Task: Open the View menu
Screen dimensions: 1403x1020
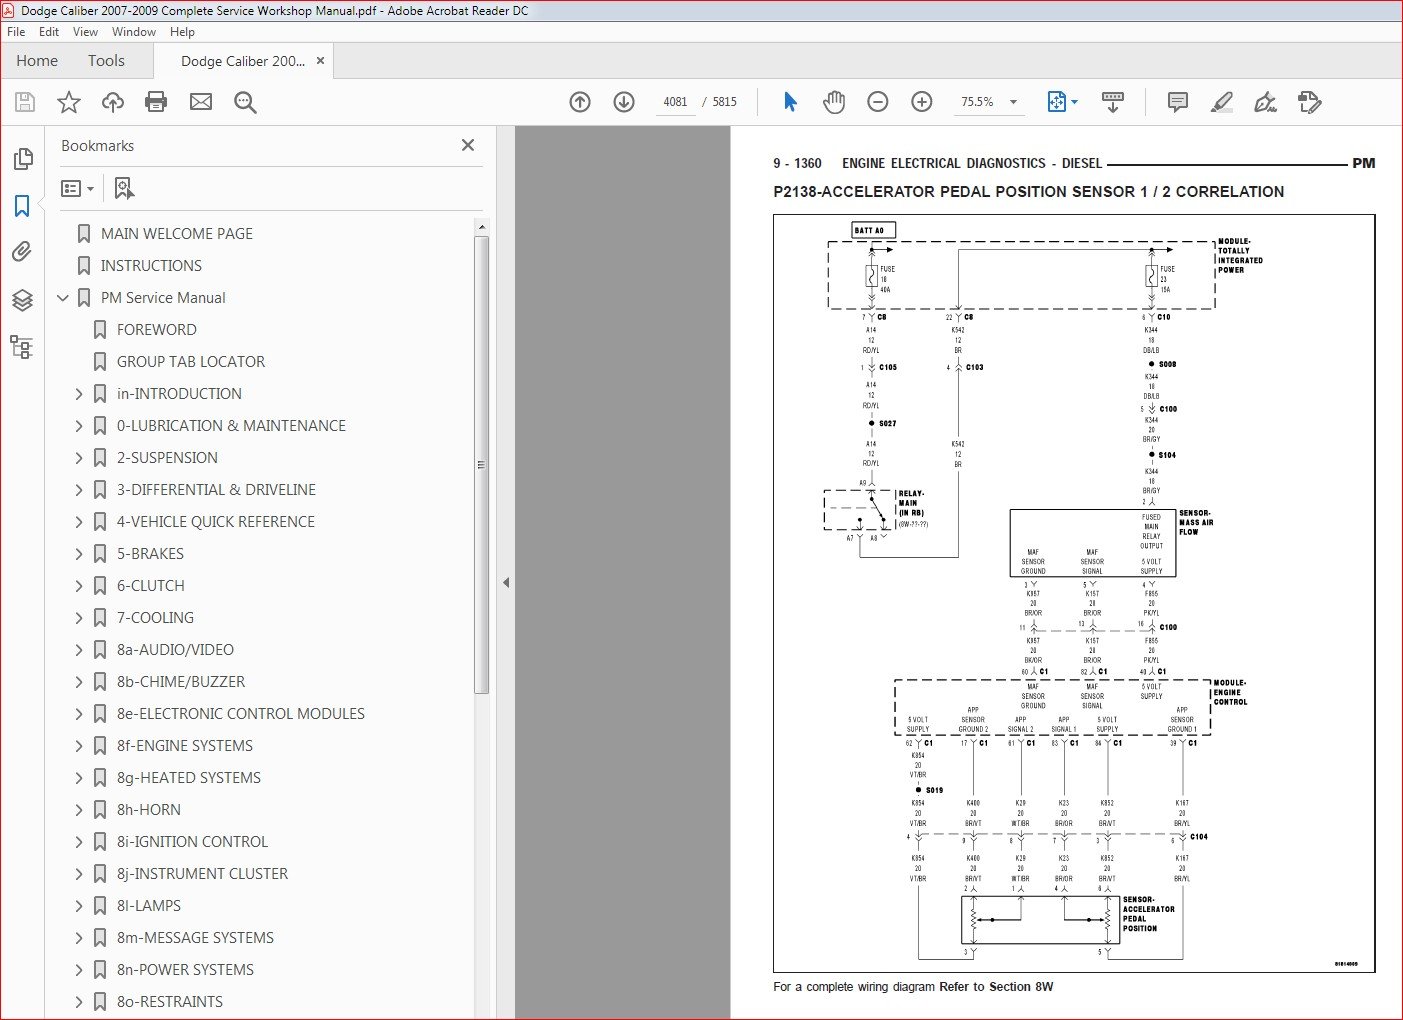Action: tap(86, 32)
